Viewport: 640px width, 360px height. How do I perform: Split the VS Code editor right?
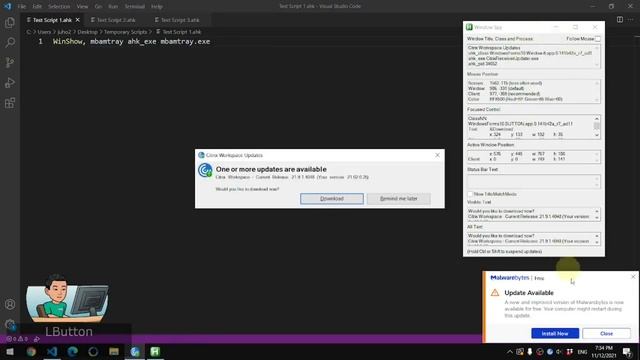(620, 20)
